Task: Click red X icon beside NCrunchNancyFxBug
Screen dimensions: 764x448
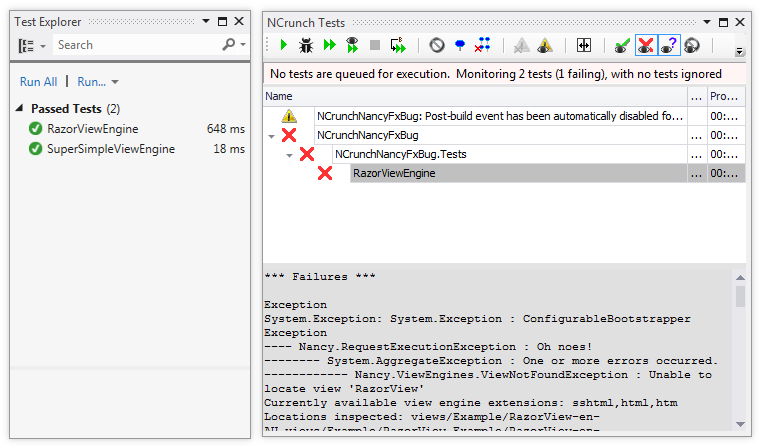Action: [x=289, y=135]
